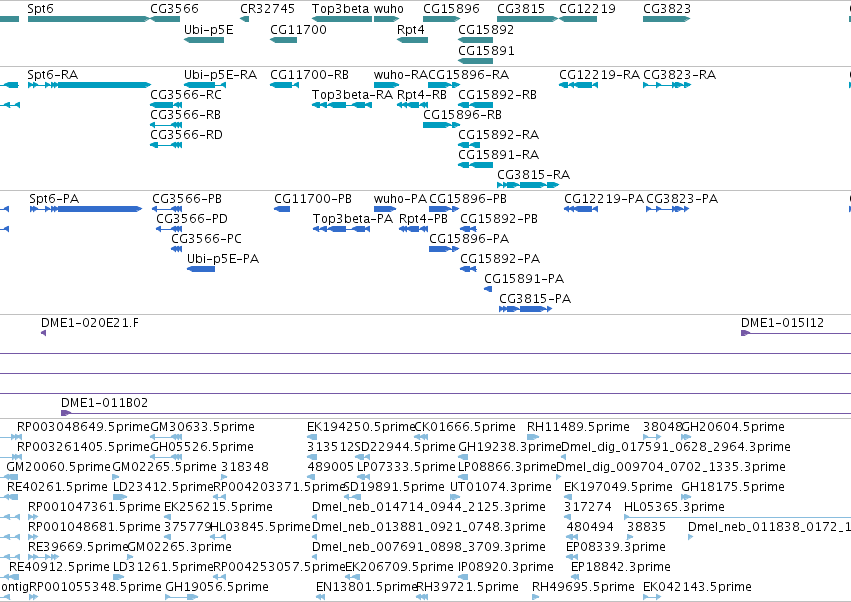Select the CG3823-RA transcript label

679,74
